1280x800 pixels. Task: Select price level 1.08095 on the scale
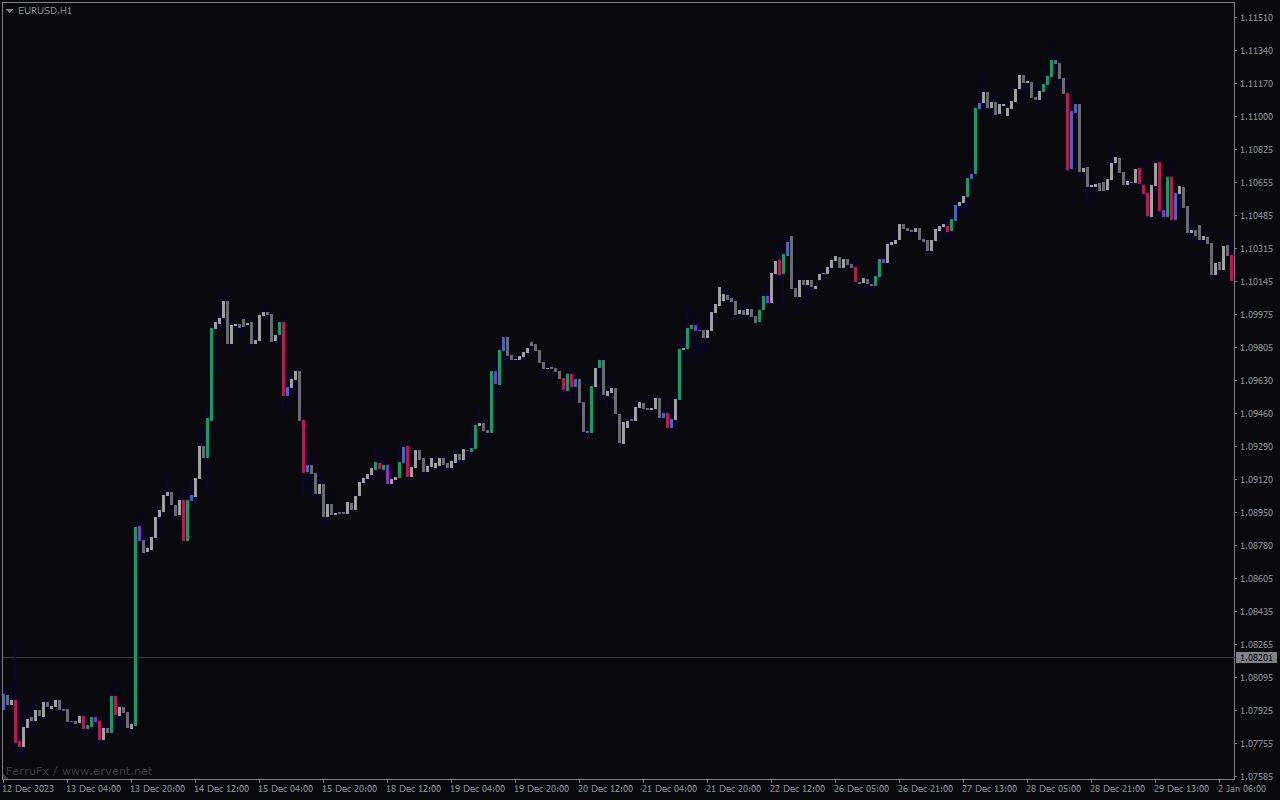pyautogui.click(x=1256, y=677)
